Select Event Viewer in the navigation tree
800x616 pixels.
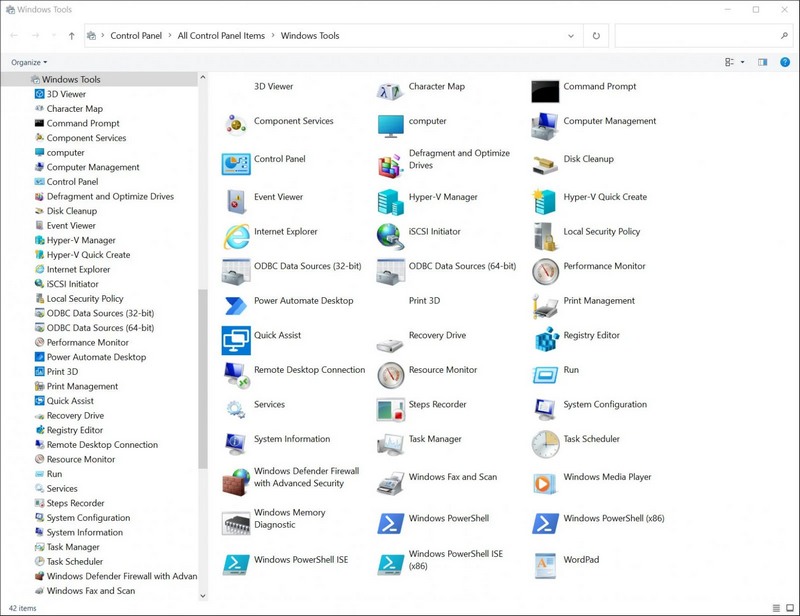pyautogui.click(x=71, y=226)
